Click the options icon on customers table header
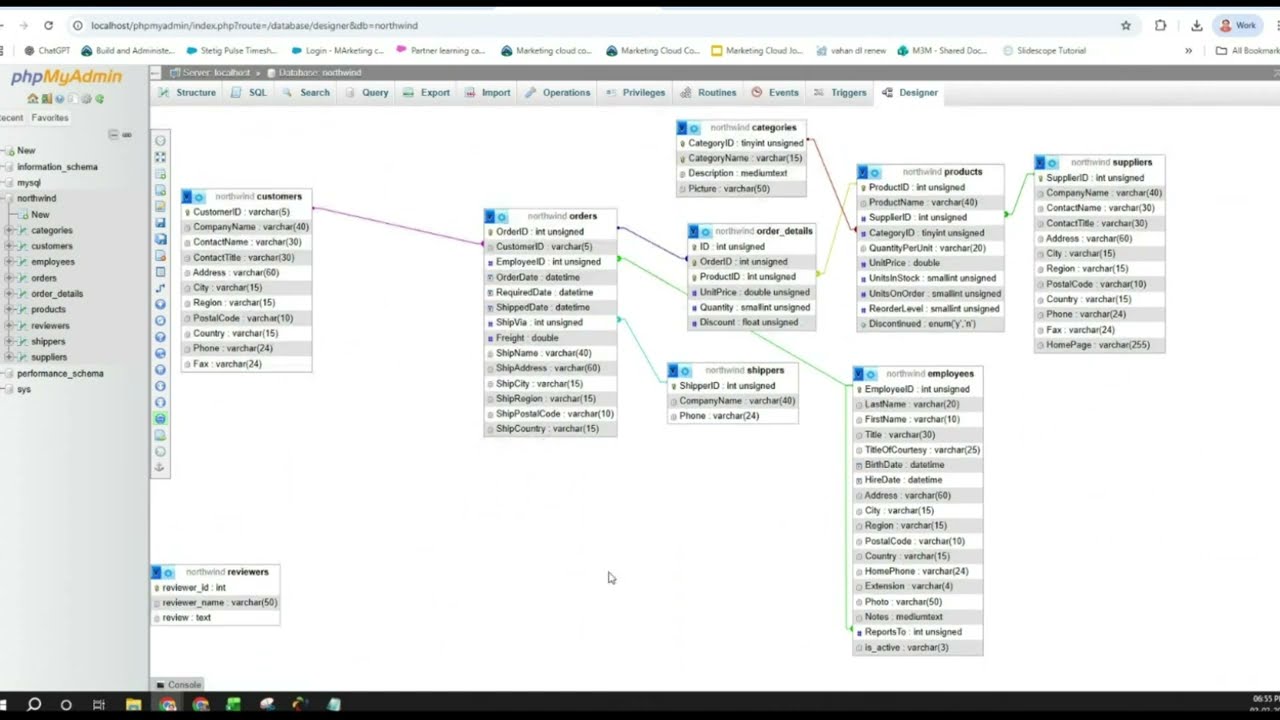1280x720 pixels. [x=199, y=197]
